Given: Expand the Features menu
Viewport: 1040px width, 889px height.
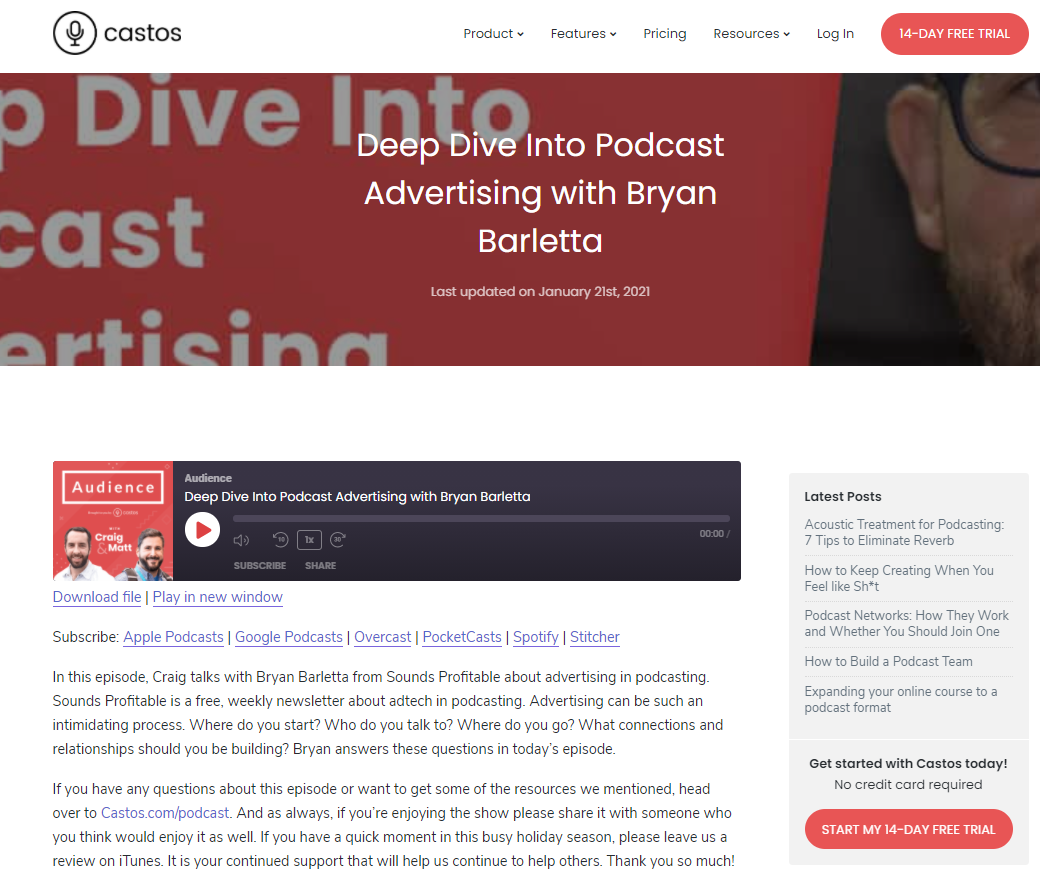Looking at the screenshot, I should (x=583, y=33).
